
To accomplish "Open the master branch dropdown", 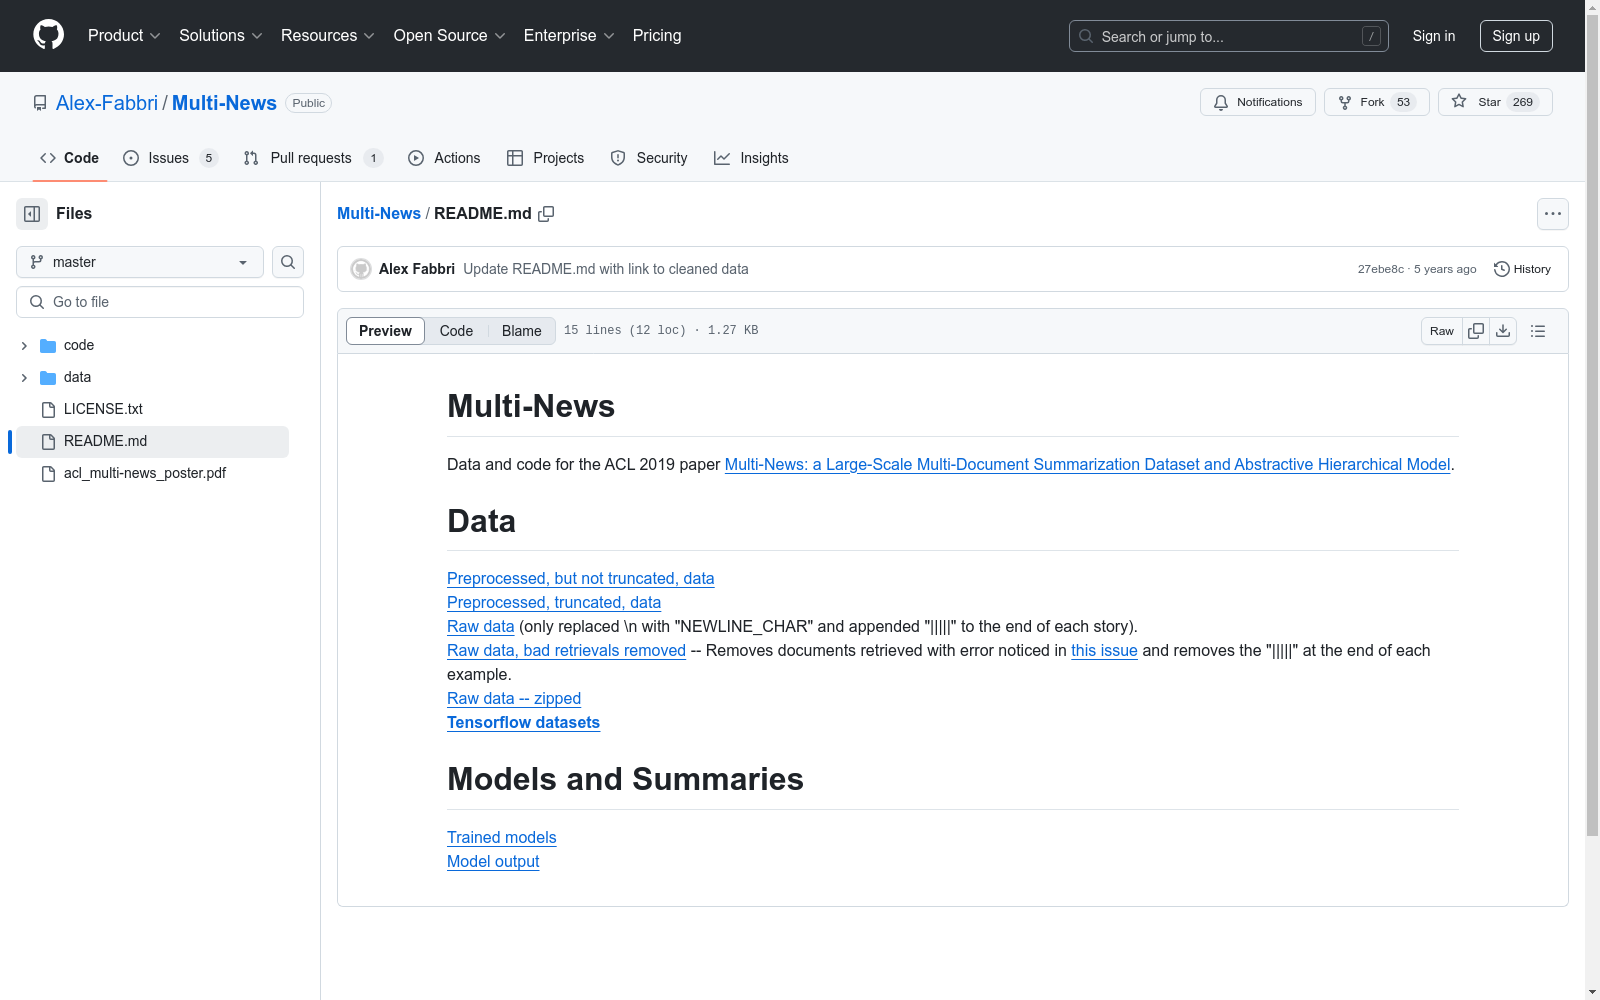I will pos(140,262).
